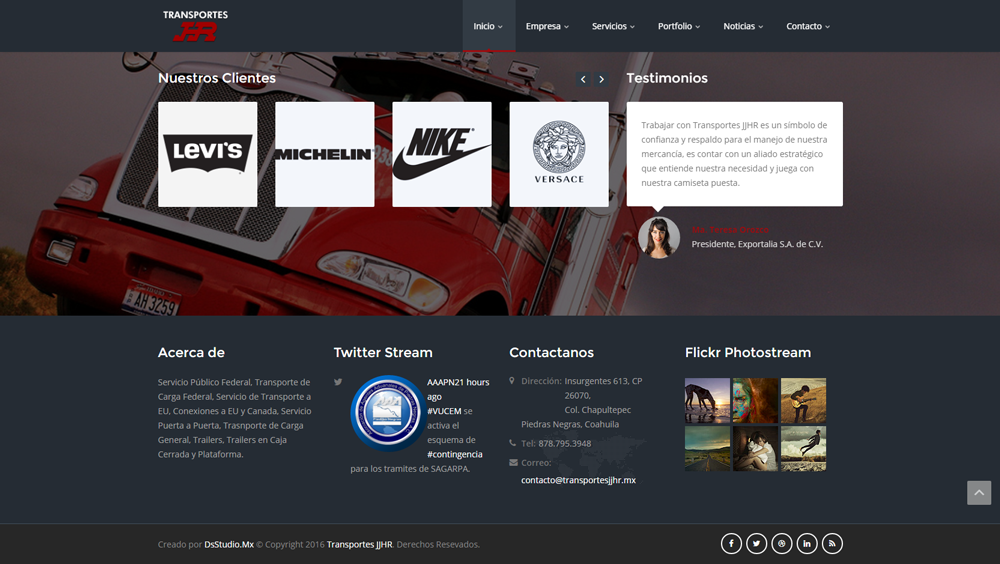Image resolution: width=1000 pixels, height=564 pixels.
Task: Click the Twitter Stream heading
Action: pyautogui.click(x=383, y=352)
